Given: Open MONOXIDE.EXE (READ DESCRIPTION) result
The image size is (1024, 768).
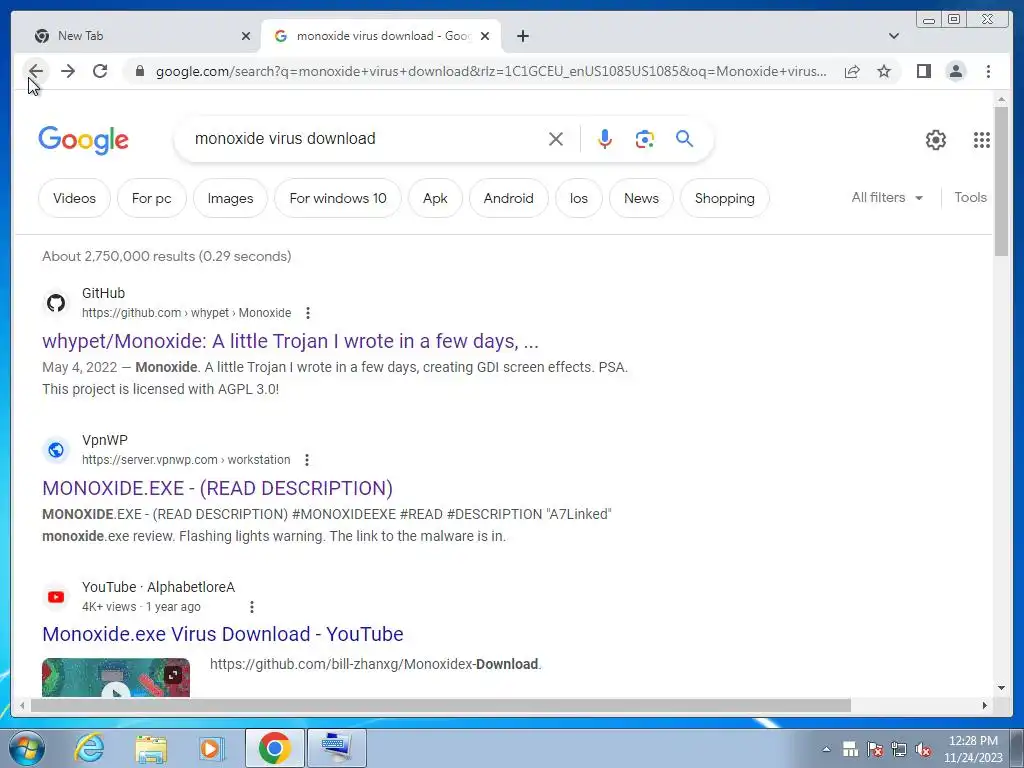Looking at the screenshot, I should [x=217, y=488].
